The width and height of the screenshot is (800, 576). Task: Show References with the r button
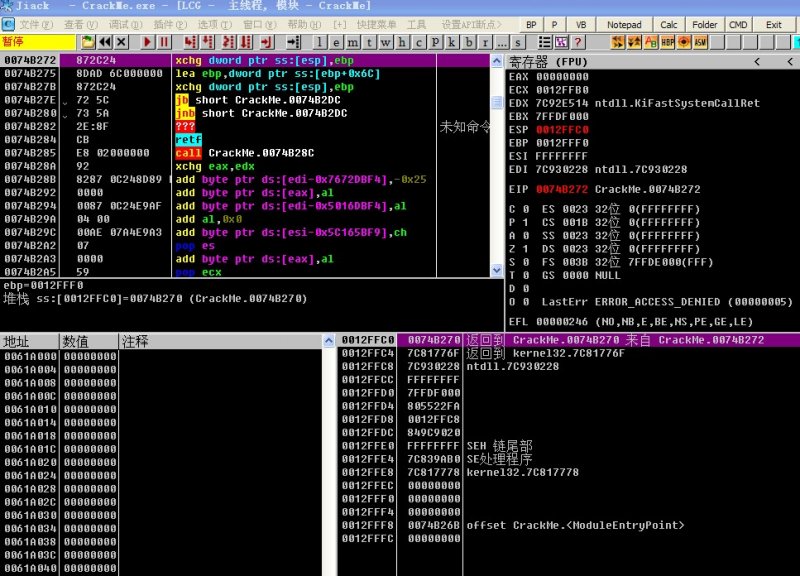click(485, 42)
